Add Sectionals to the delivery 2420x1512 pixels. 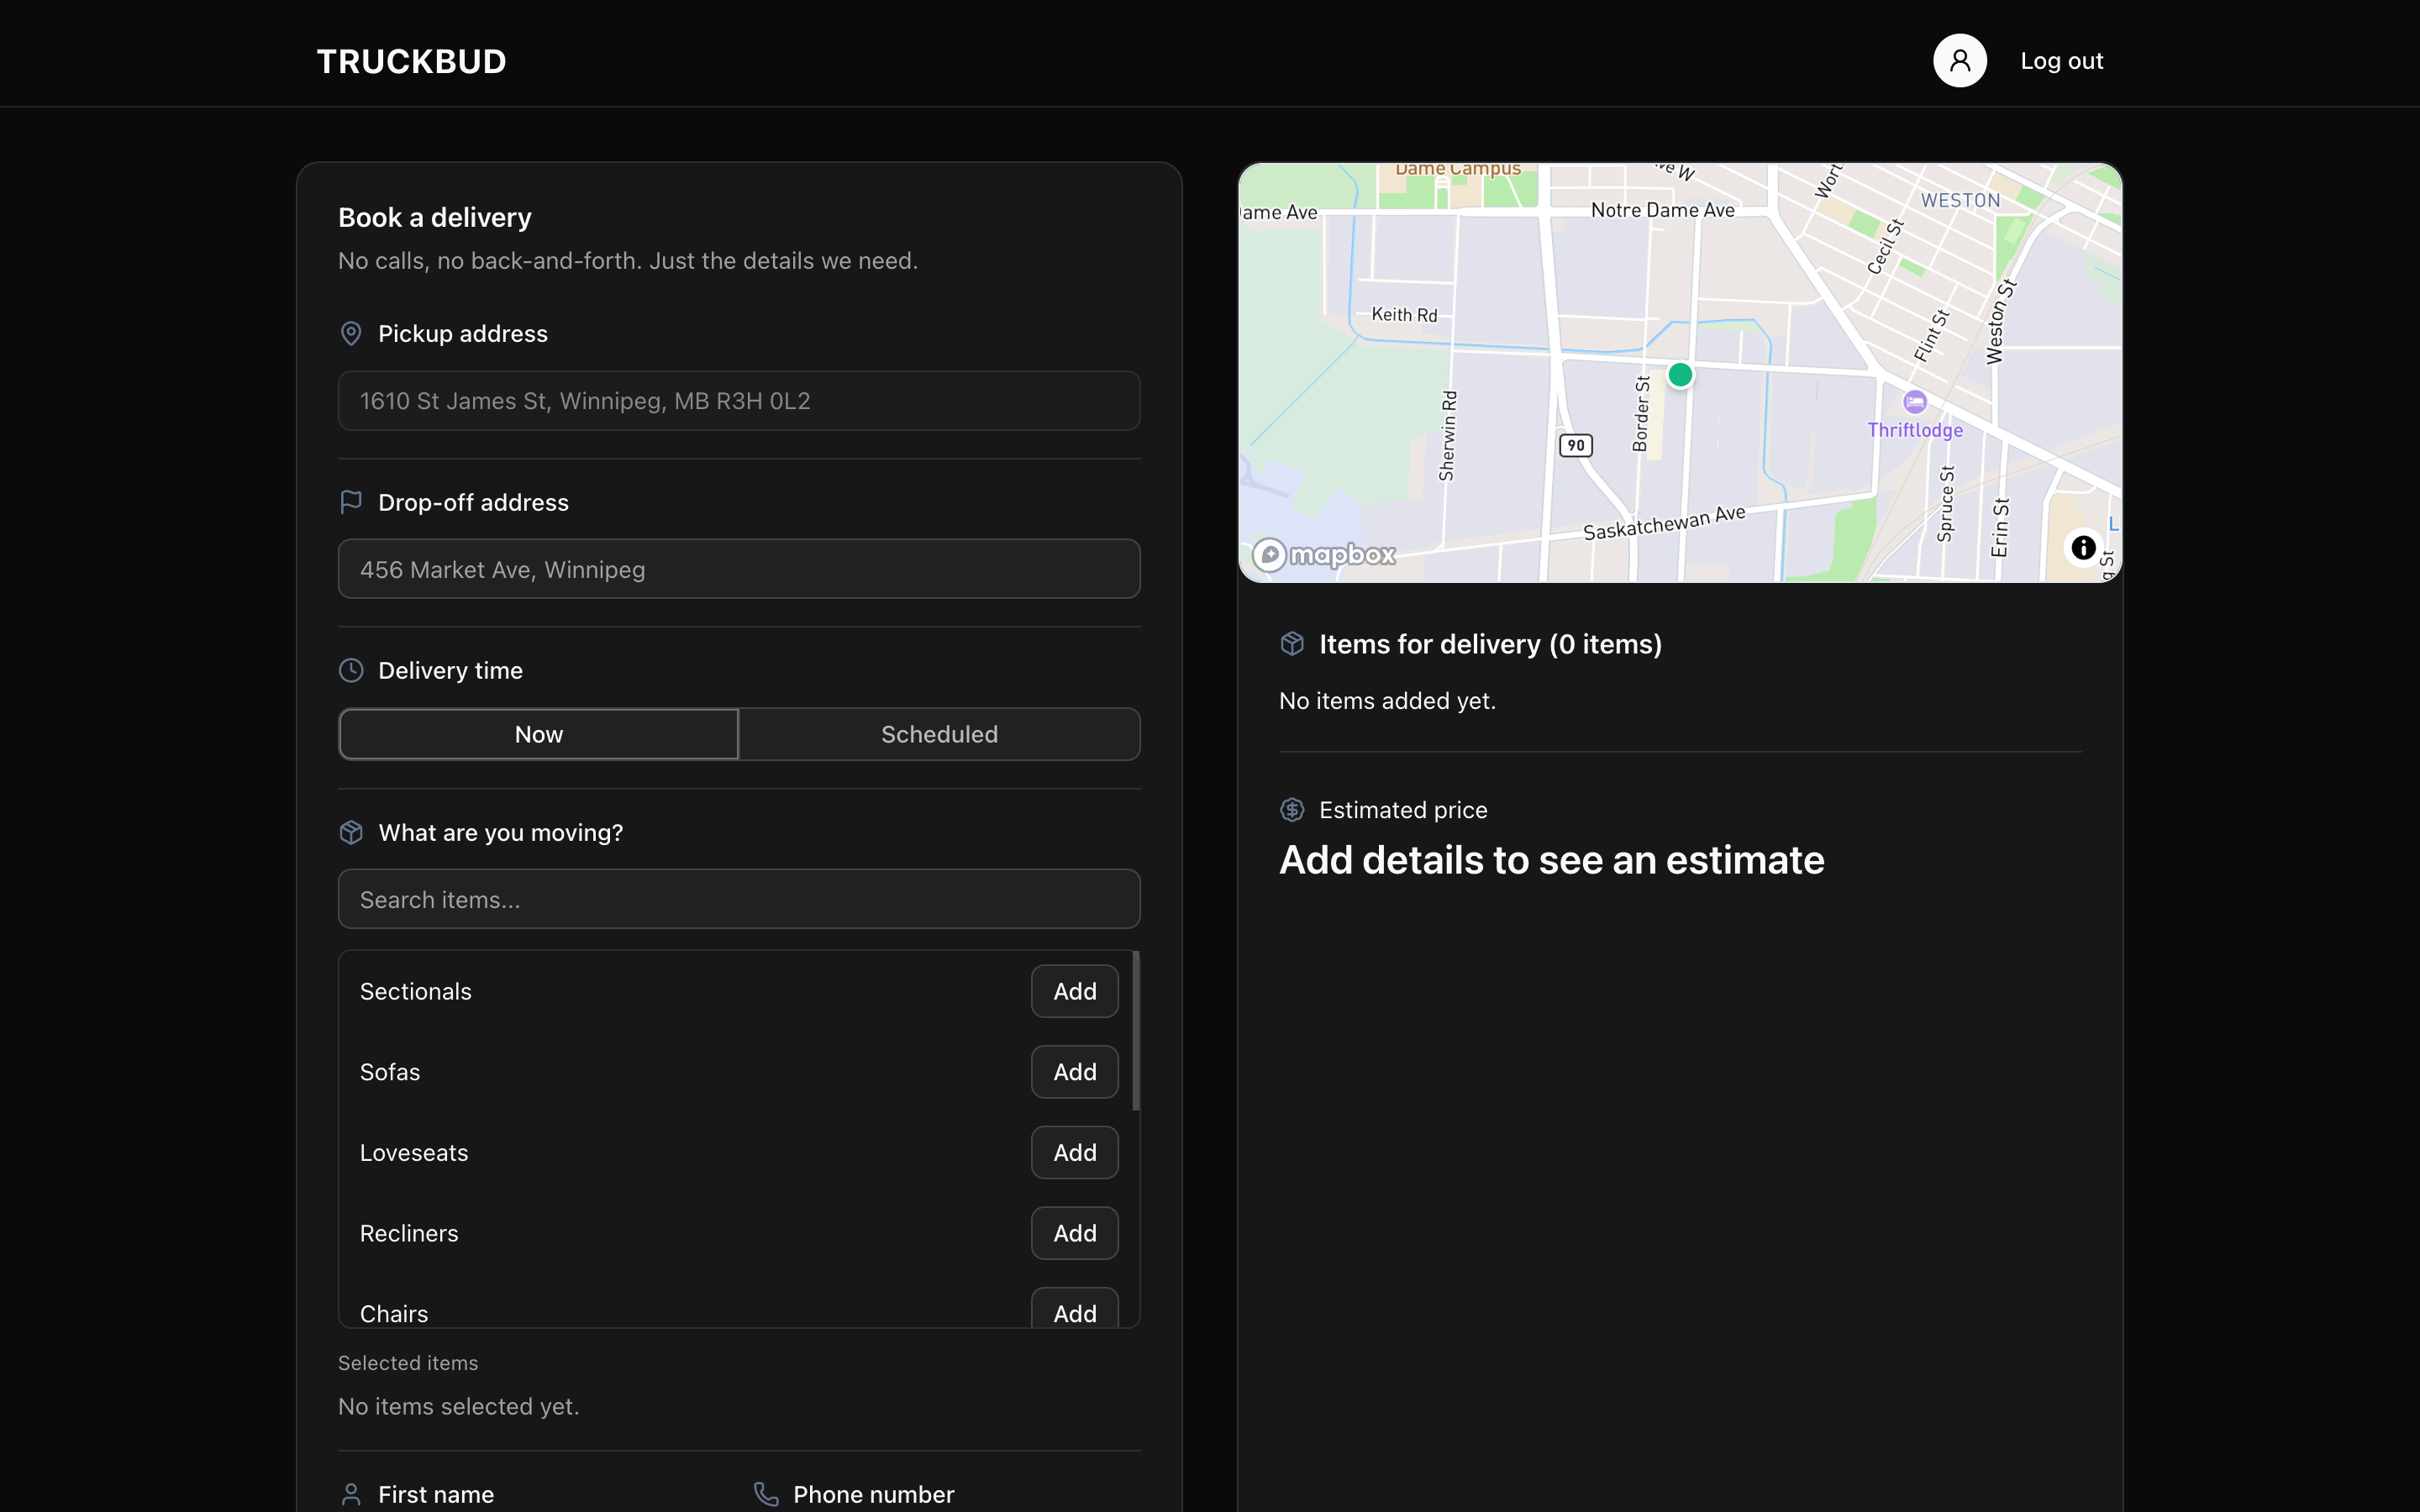tap(1074, 991)
